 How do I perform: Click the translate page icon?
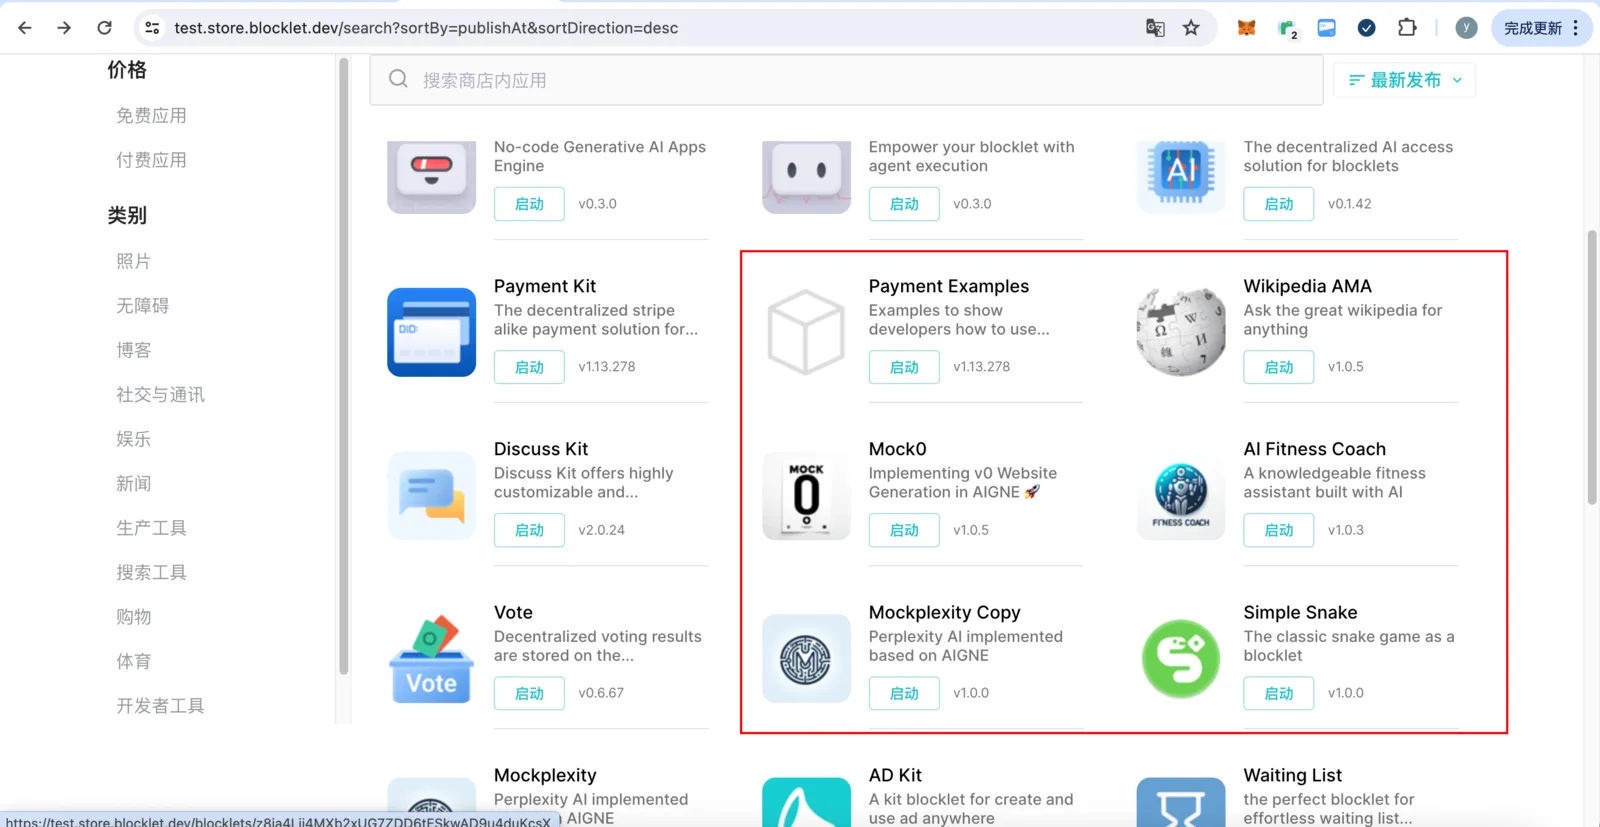tap(1155, 28)
